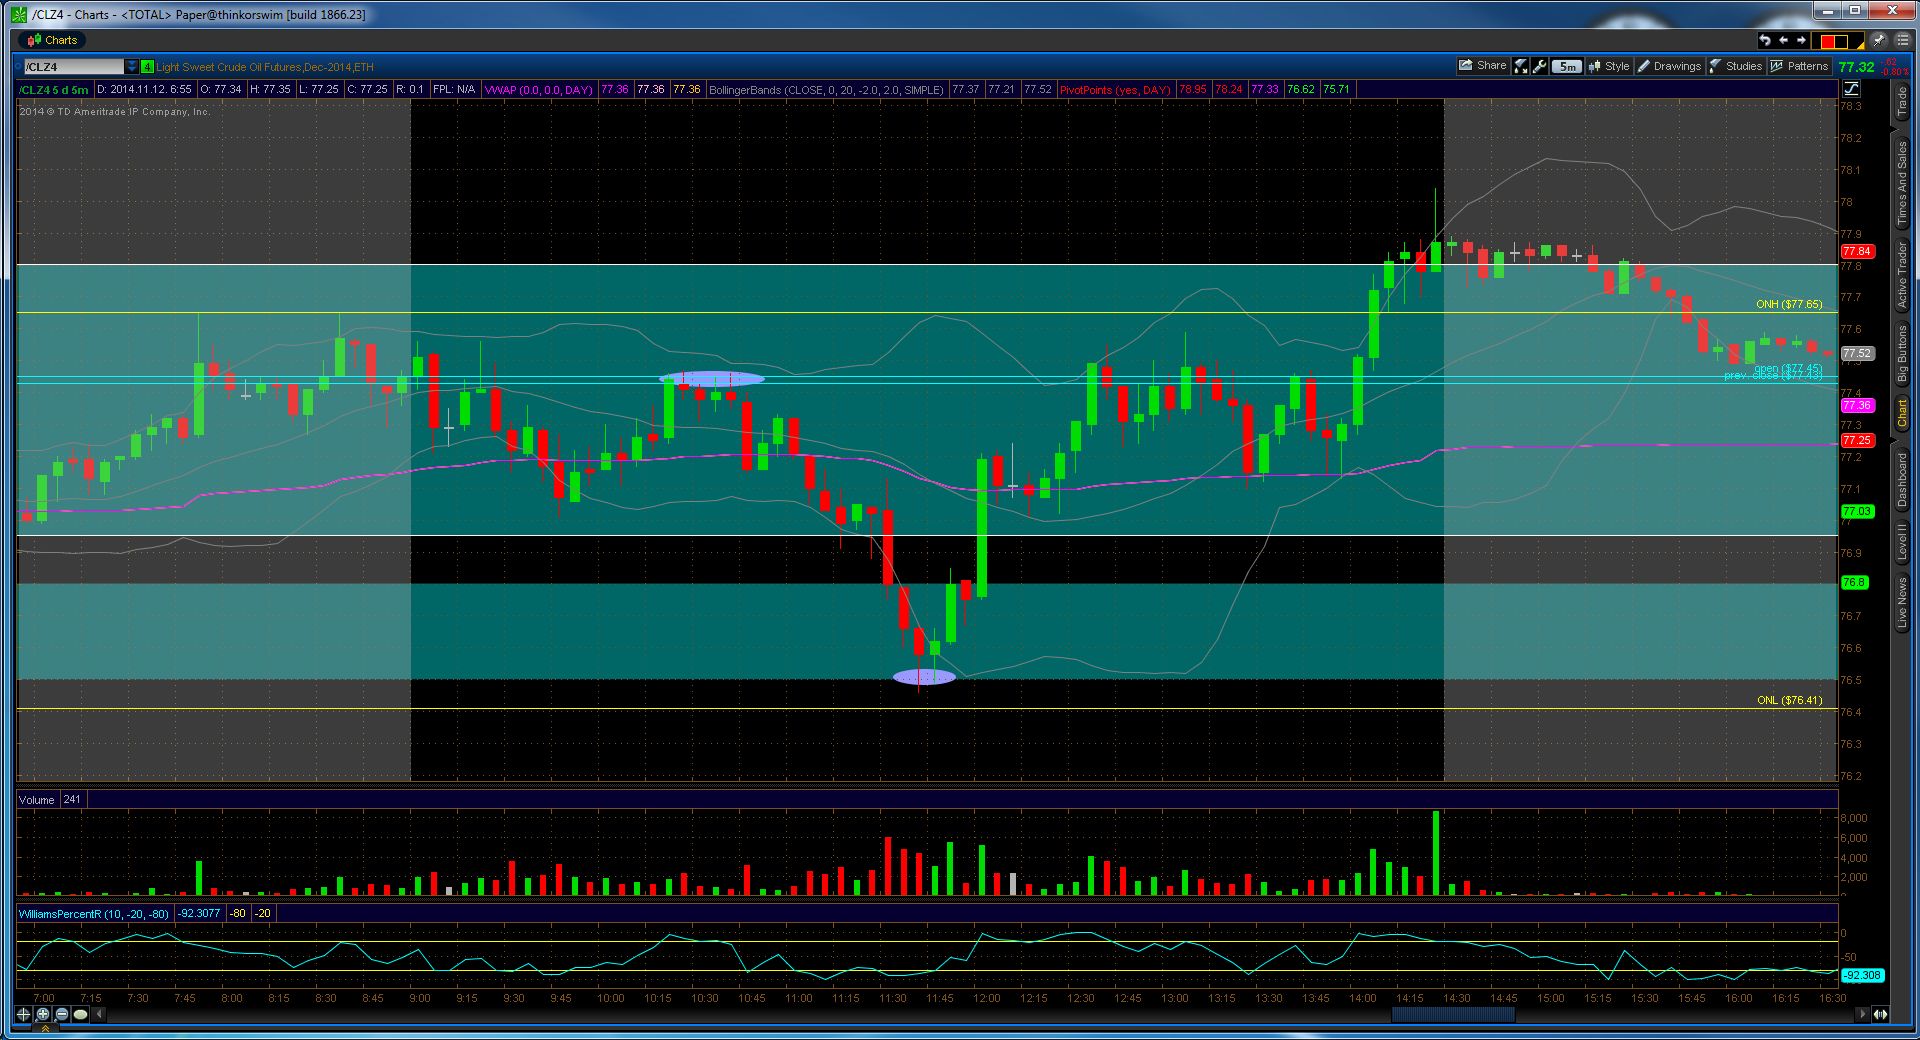Click the Charts tab
This screenshot has height=1040, width=1920.
coord(53,40)
